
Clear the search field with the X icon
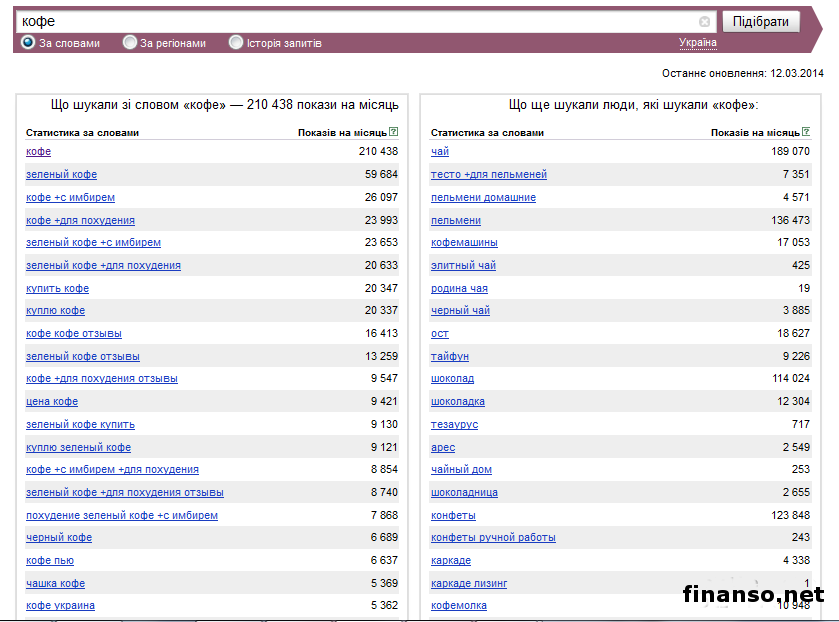(x=704, y=21)
